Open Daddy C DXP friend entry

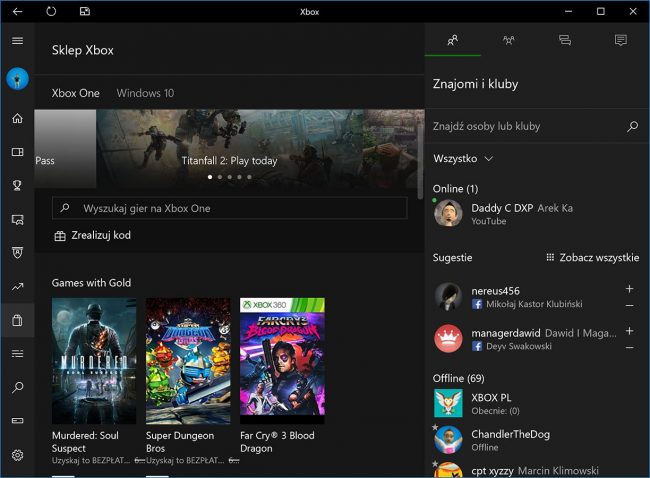click(537, 214)
